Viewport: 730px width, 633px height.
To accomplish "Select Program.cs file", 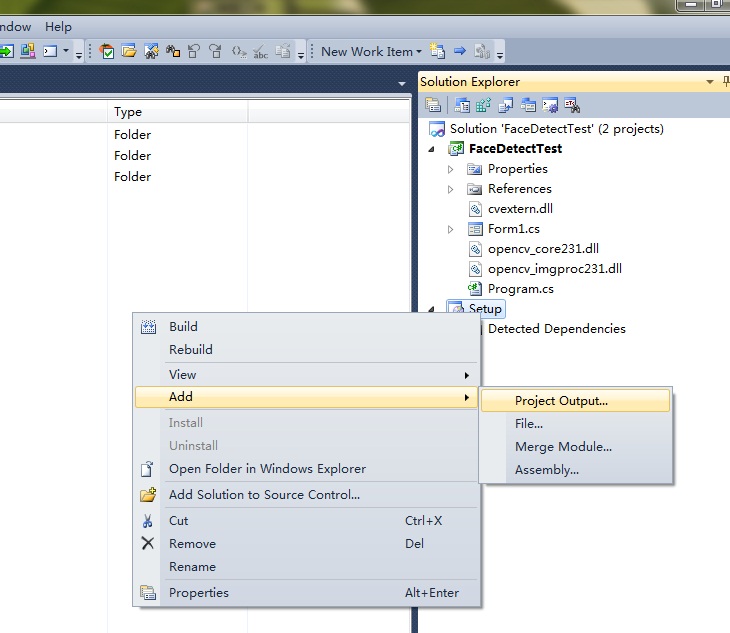I will click(x=520, y=289).
